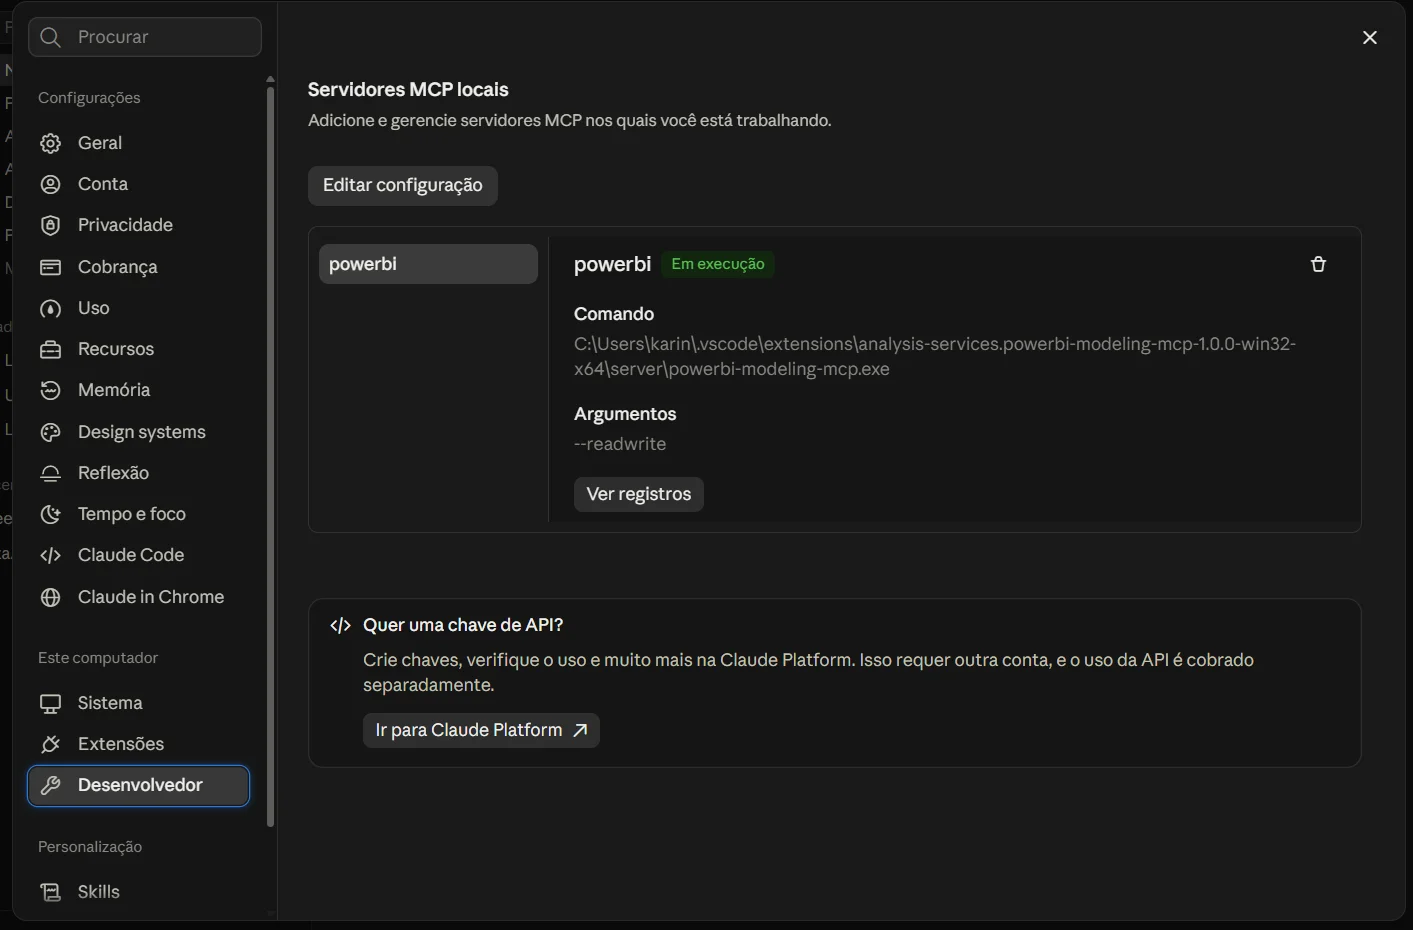This screenshot has height=930, width=1413.
Task: Click the gear icon beside Geral
Action: click(50, 143)
